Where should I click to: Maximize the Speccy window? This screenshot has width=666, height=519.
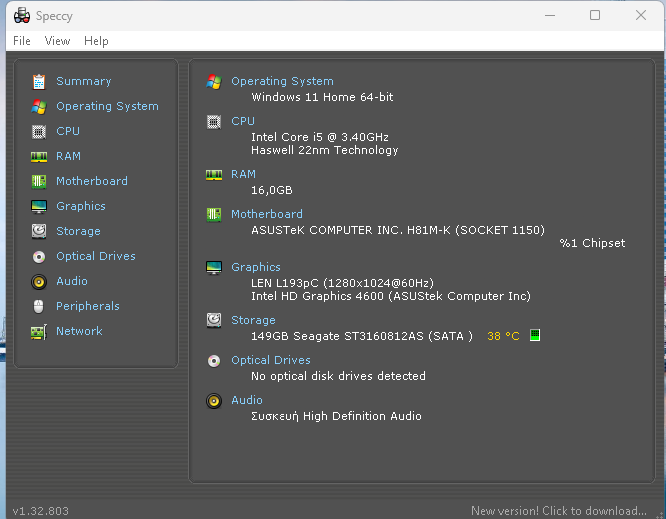coord(595,16)
